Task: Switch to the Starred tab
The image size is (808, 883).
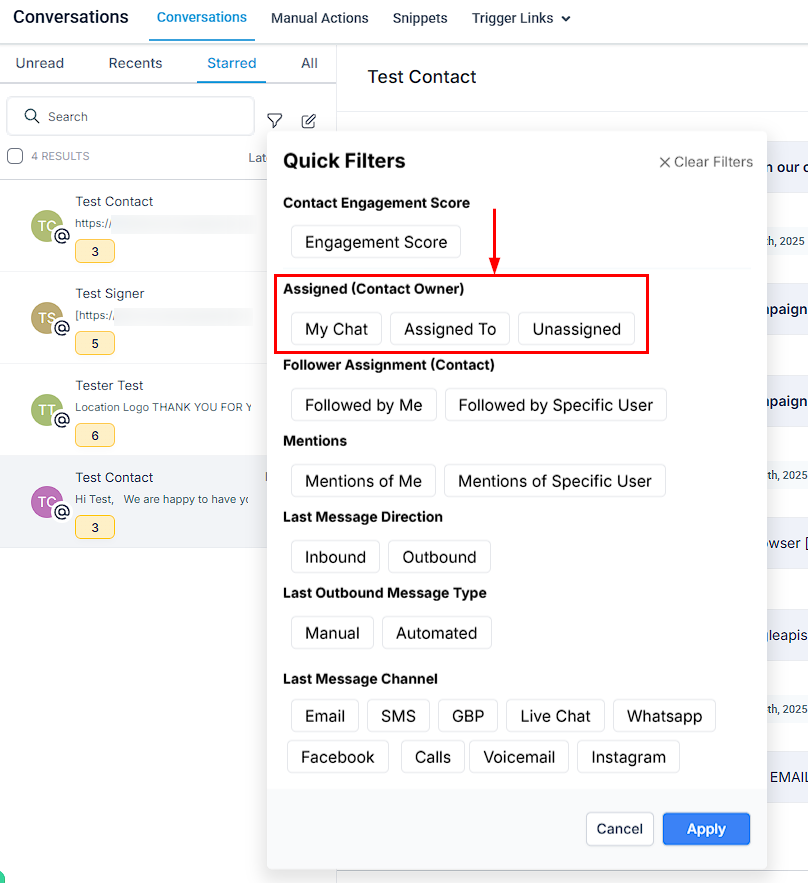Action: pos(231,63)
